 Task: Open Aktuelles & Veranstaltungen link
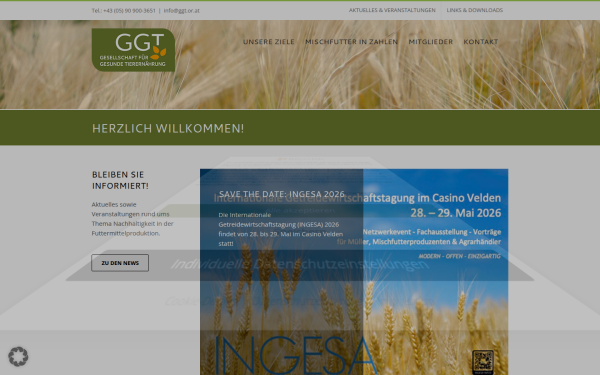tap(392, 10)
